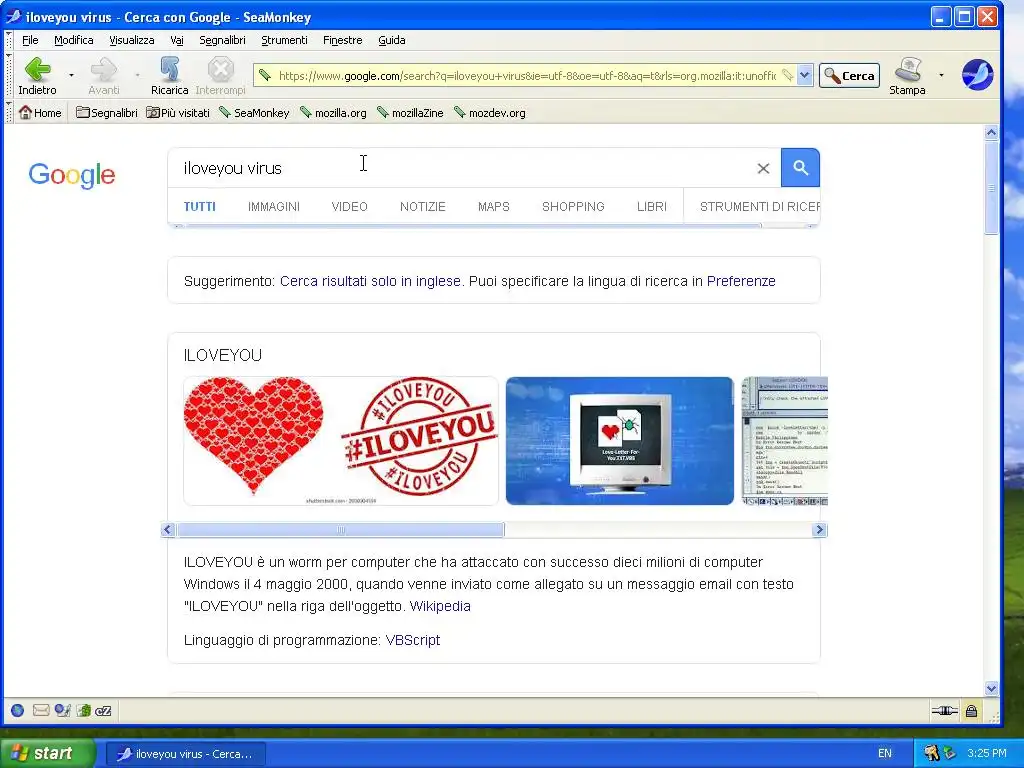The width and height of the screenshot is (1024, 768).
Task: Open the Finestre menu
Action: (342, 40)
